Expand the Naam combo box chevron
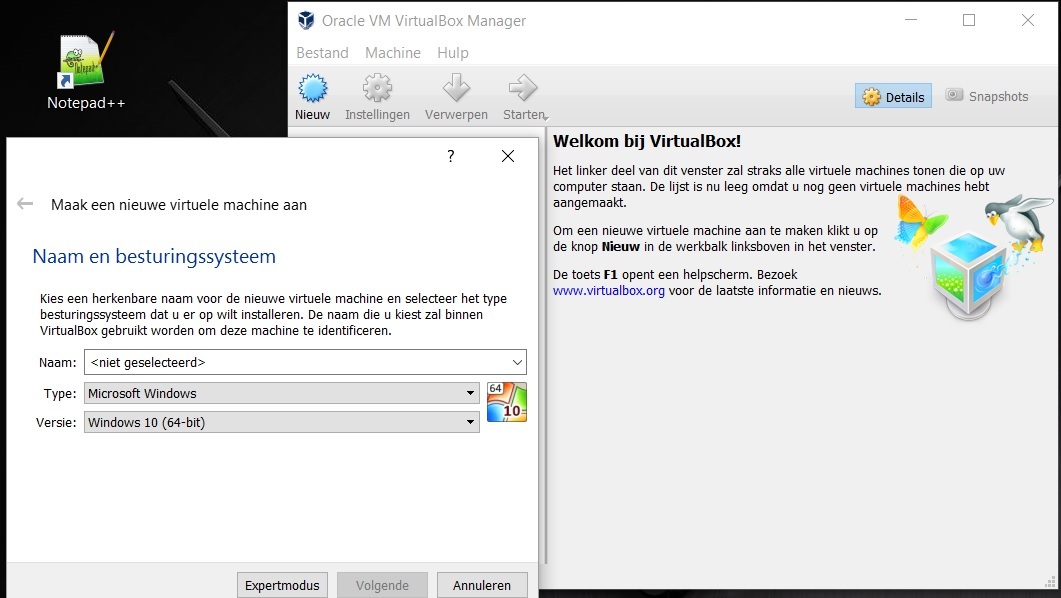This screenshot has width=1061, height=598. click(x=518, y=362)
